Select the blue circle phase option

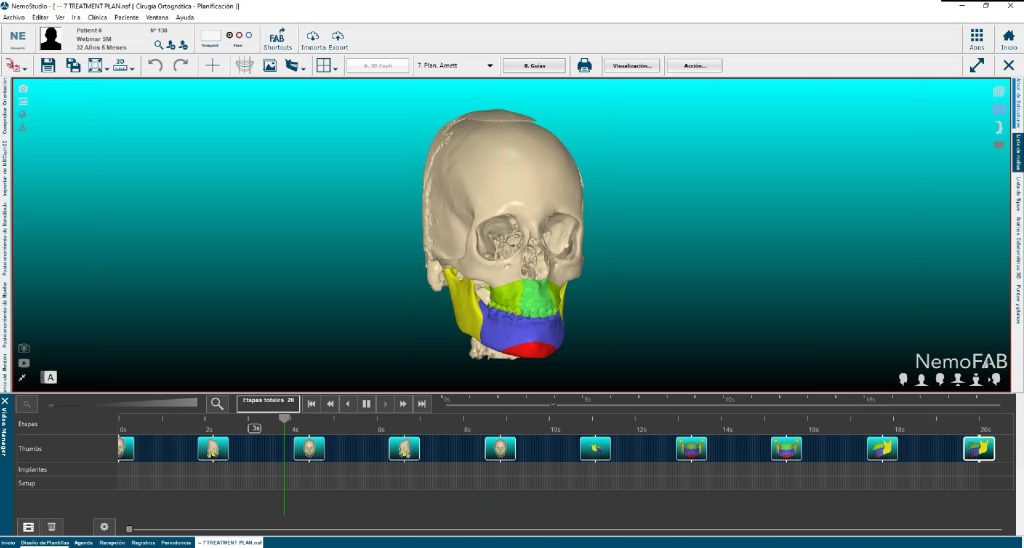coord(249,35)
